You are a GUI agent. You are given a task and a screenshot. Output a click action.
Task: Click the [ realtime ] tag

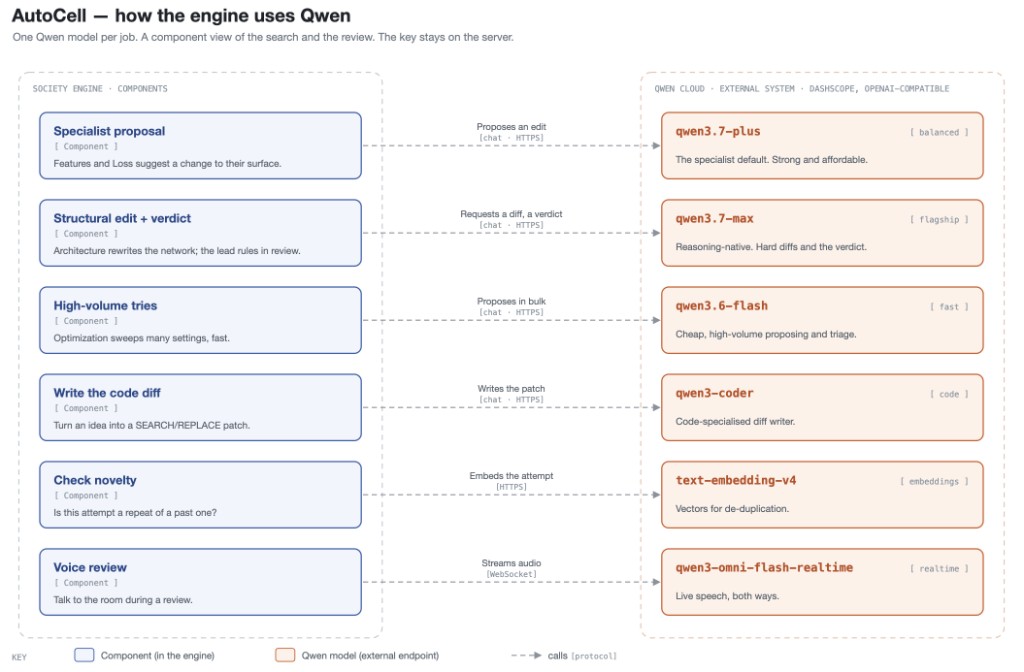[x=939, y=569]
